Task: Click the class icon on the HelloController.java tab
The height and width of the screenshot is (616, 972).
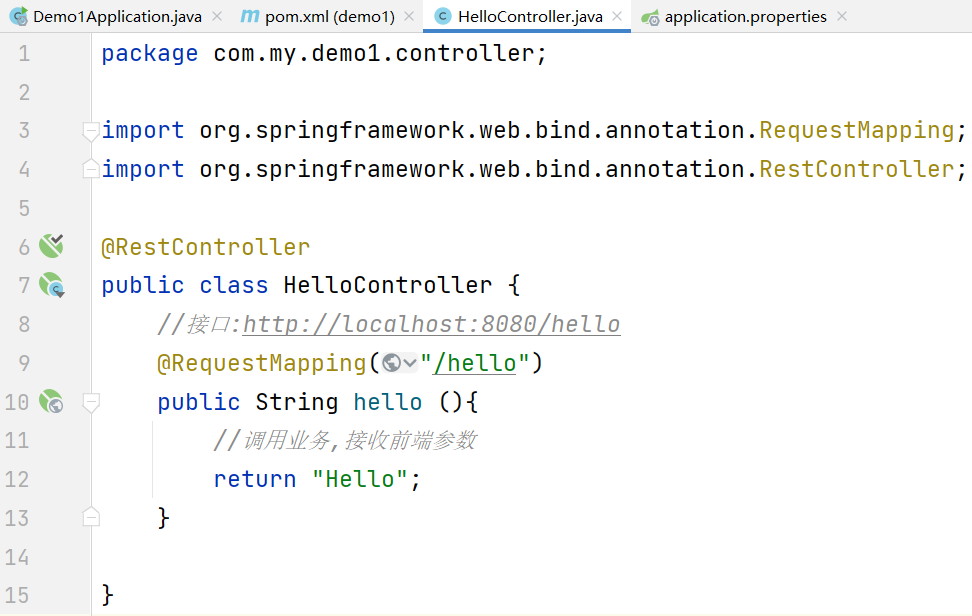Action: pos(443,17)
